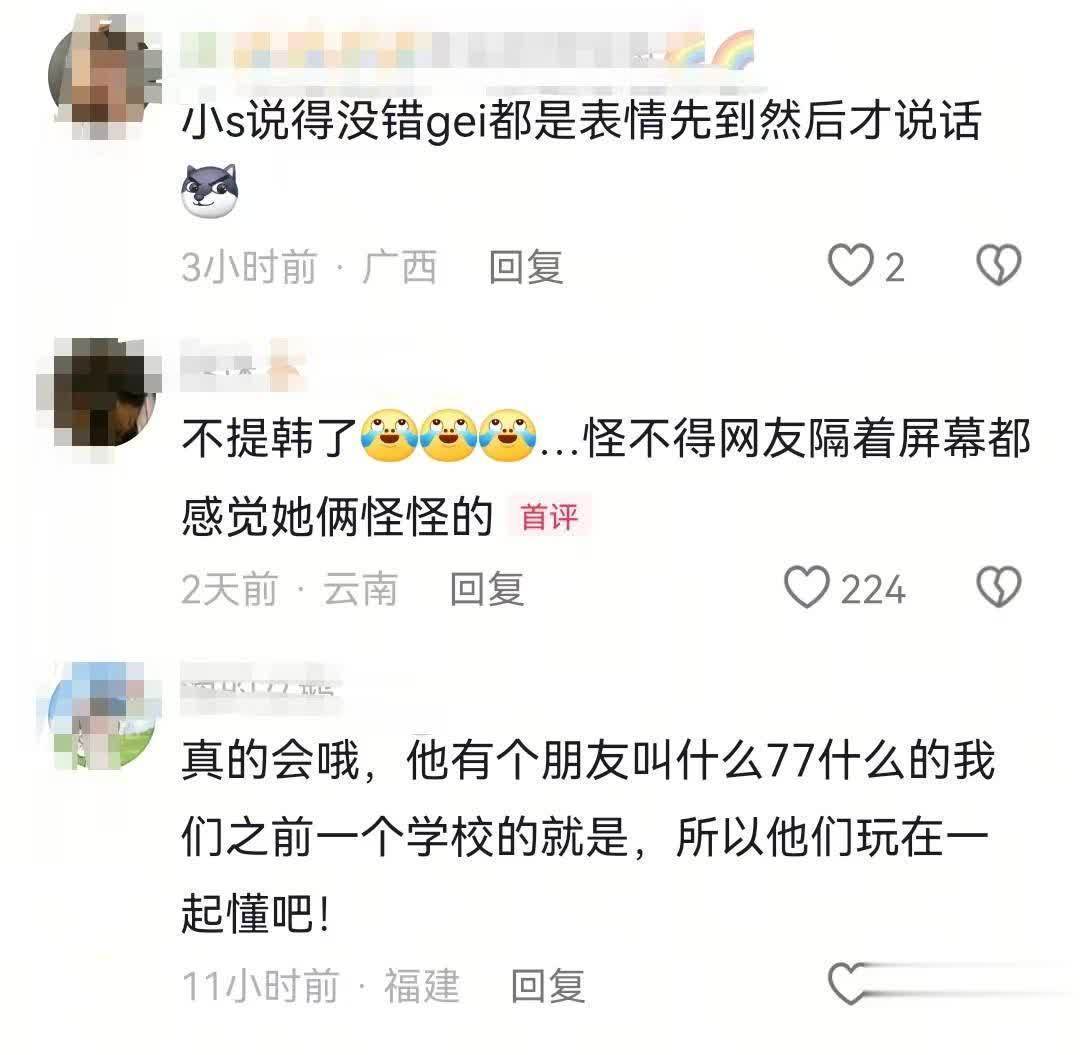Like the Fujian comment at the bottom
The width and height of the screenshot is (1080, 1055).
point(849,983)
